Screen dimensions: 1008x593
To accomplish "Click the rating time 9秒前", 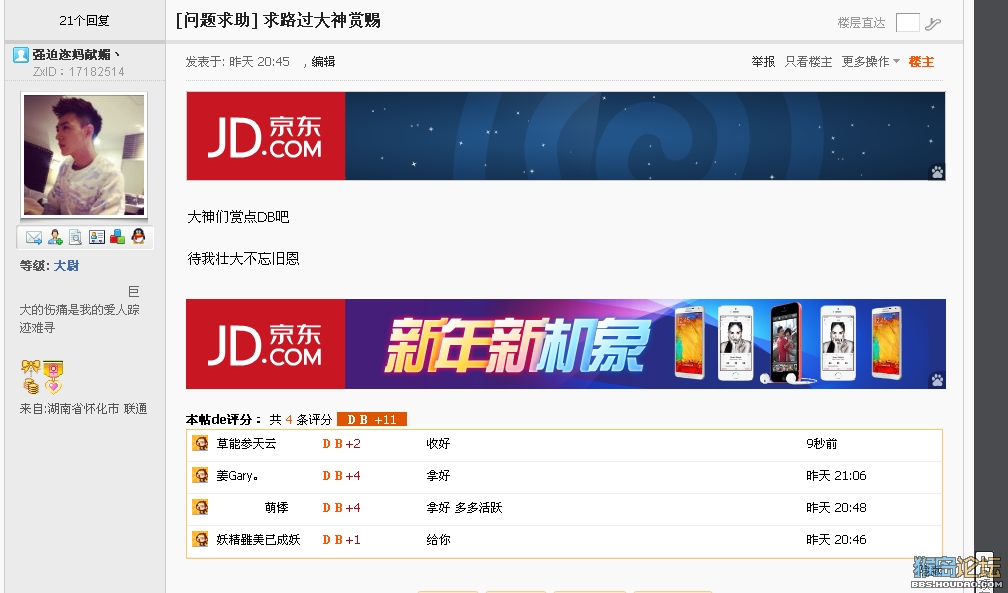I will point(822,444).
